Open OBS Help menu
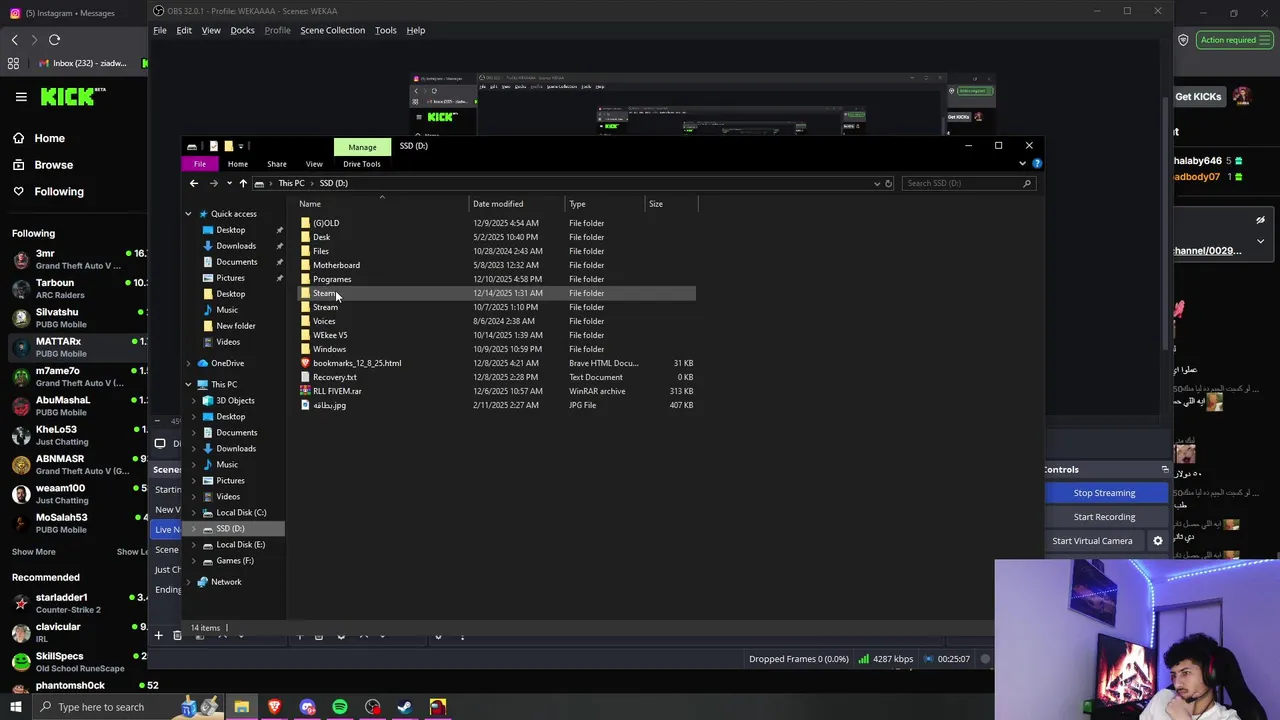 (x=415, y=30)
